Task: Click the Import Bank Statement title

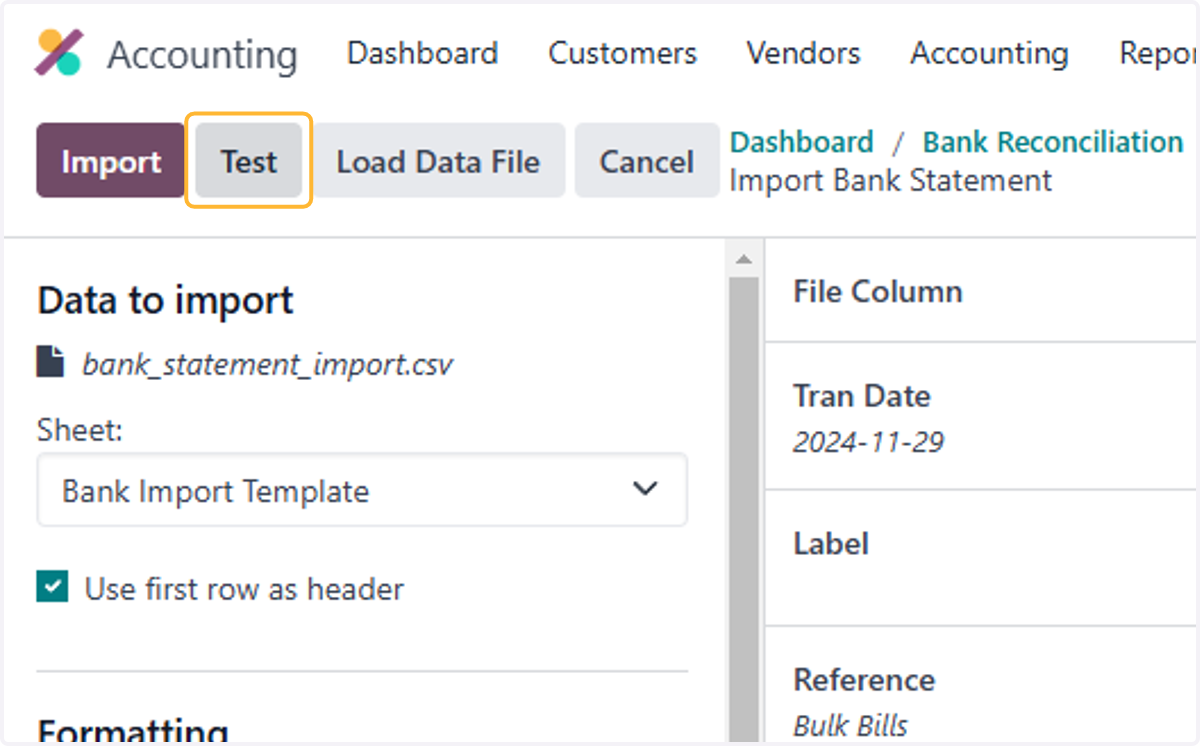Action: pos(891,181)
